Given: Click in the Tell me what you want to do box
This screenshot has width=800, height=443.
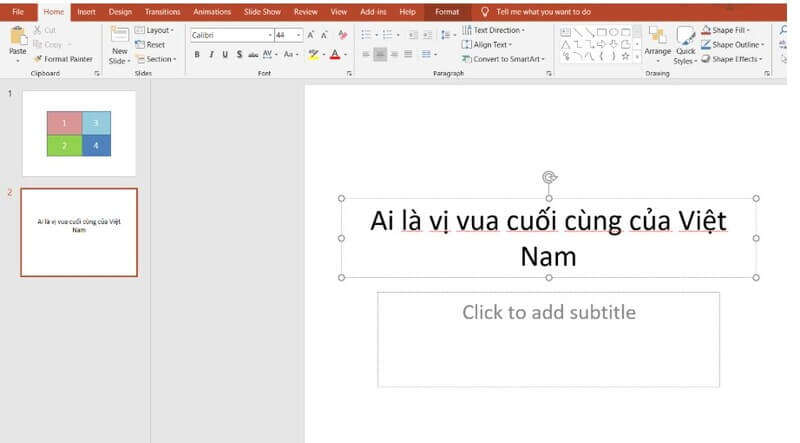Looking at the screenshot, I should [543, 12].
